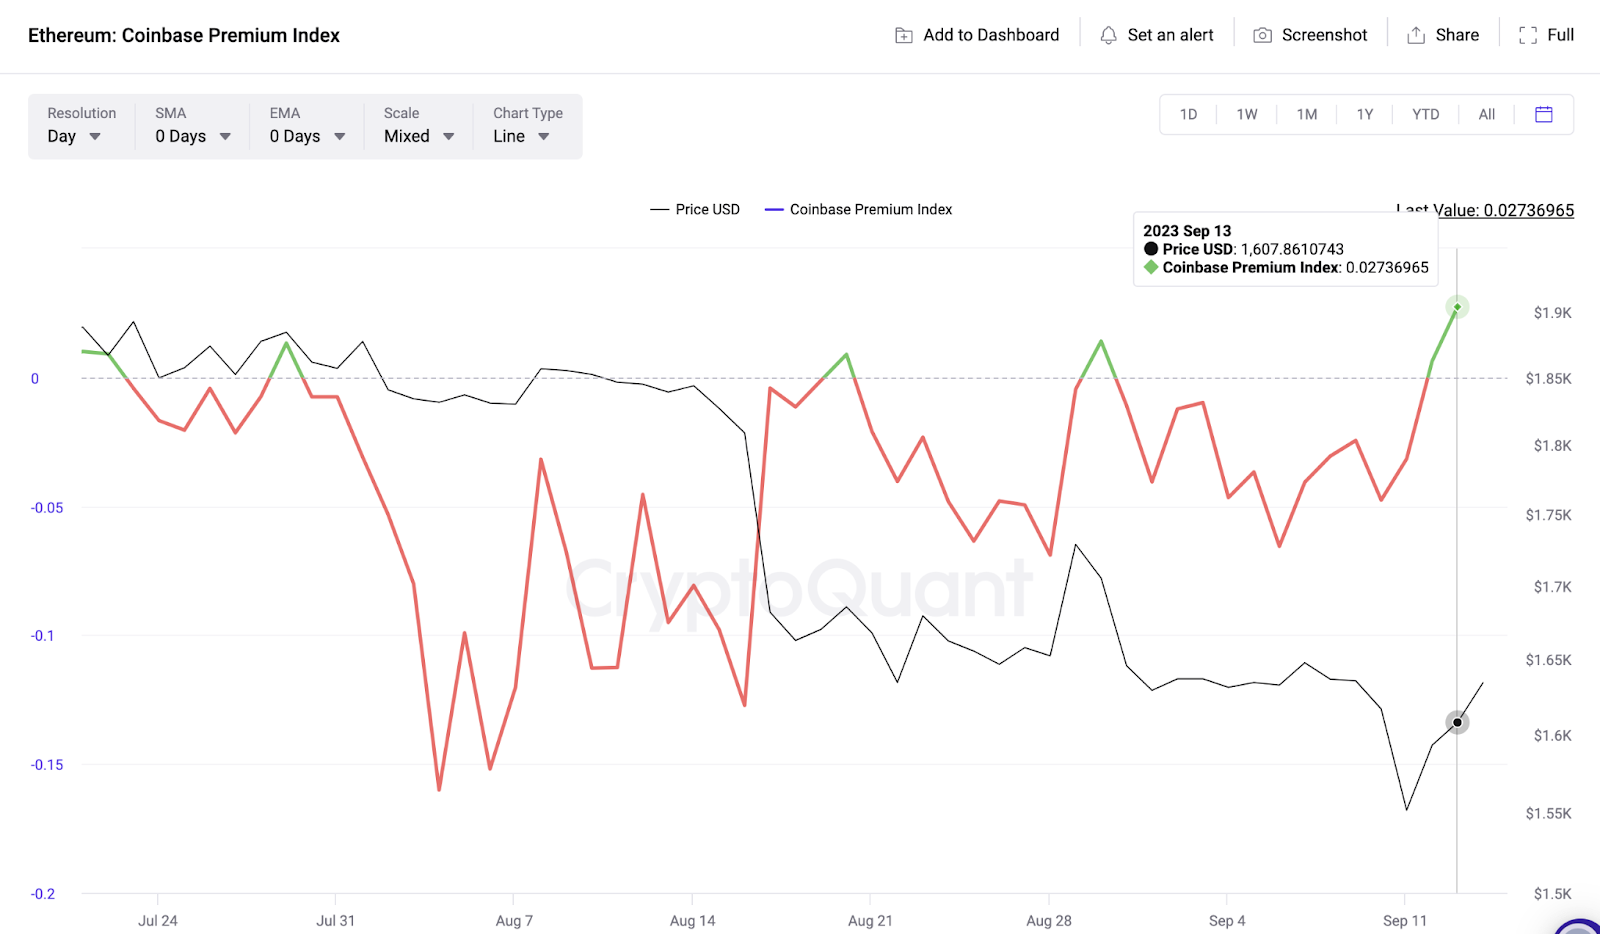
Task: Click the Screenshot camera icon
Action: click(1263, 35)
